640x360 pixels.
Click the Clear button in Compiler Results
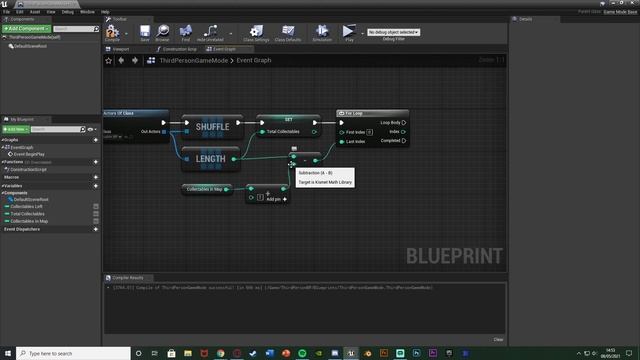pyautogui.click(x=498, y=340)
